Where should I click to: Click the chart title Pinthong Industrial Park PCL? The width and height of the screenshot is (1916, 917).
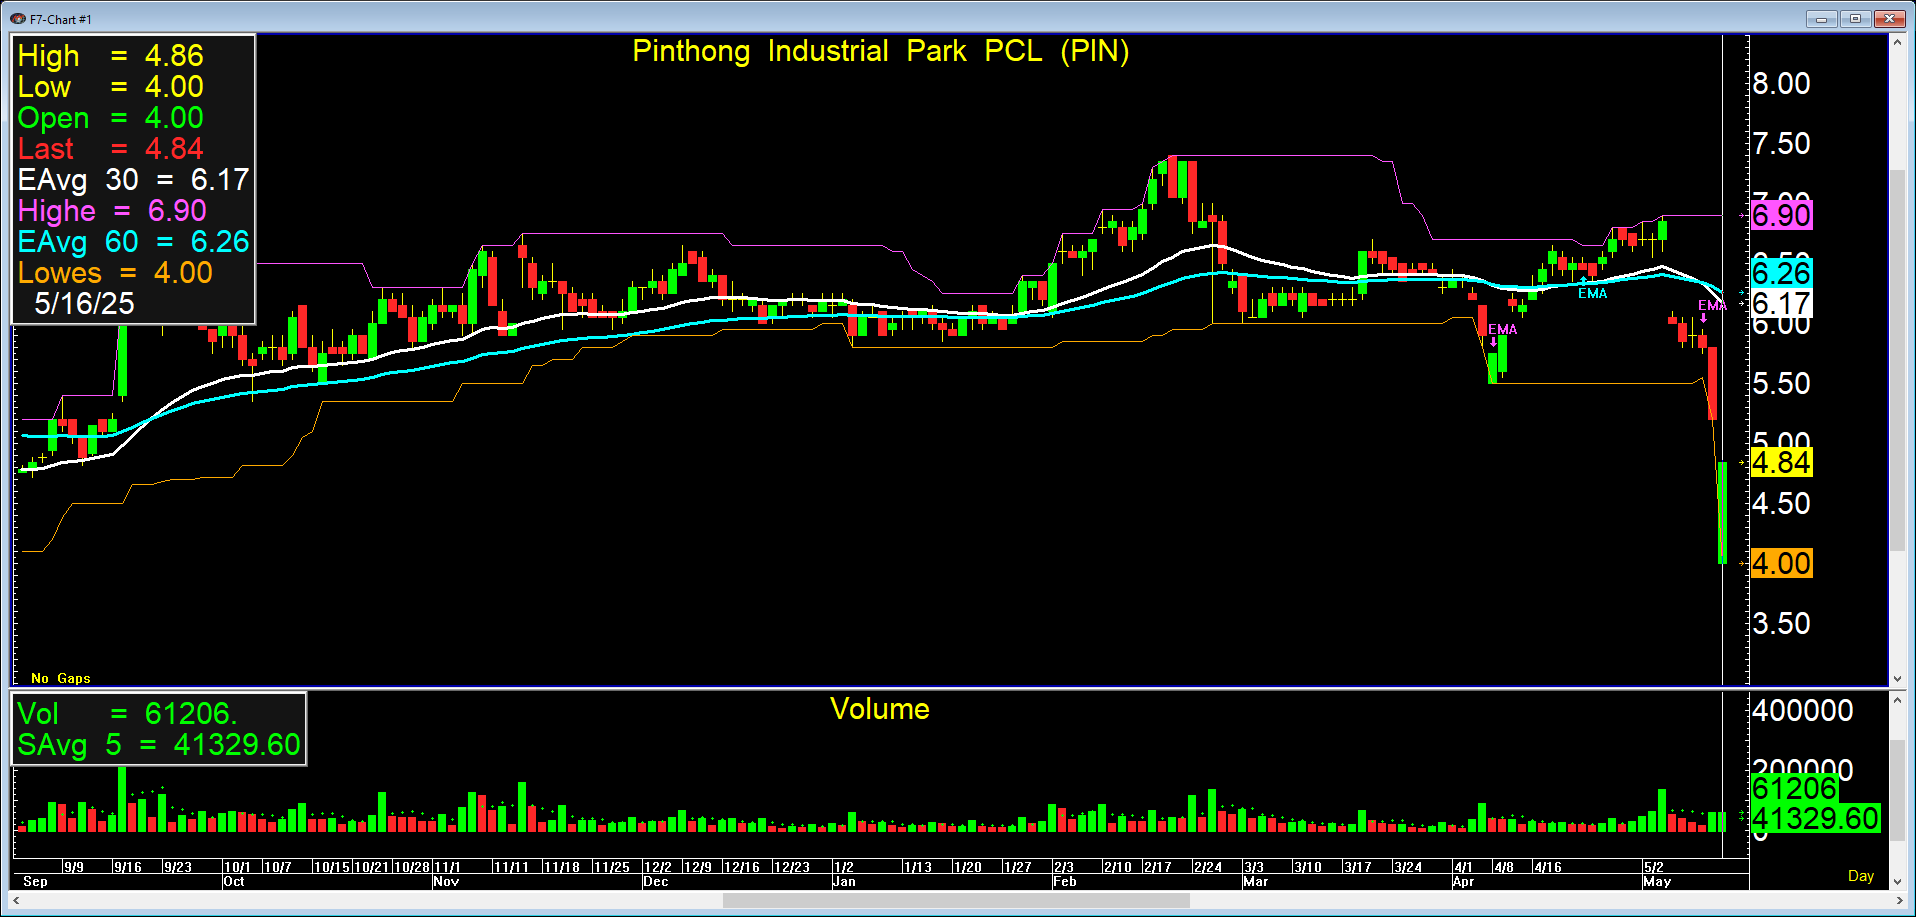point(880,51)
